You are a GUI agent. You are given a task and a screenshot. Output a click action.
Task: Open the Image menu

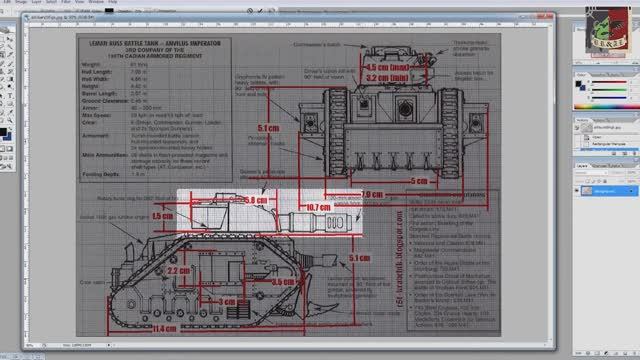point(21,2)
